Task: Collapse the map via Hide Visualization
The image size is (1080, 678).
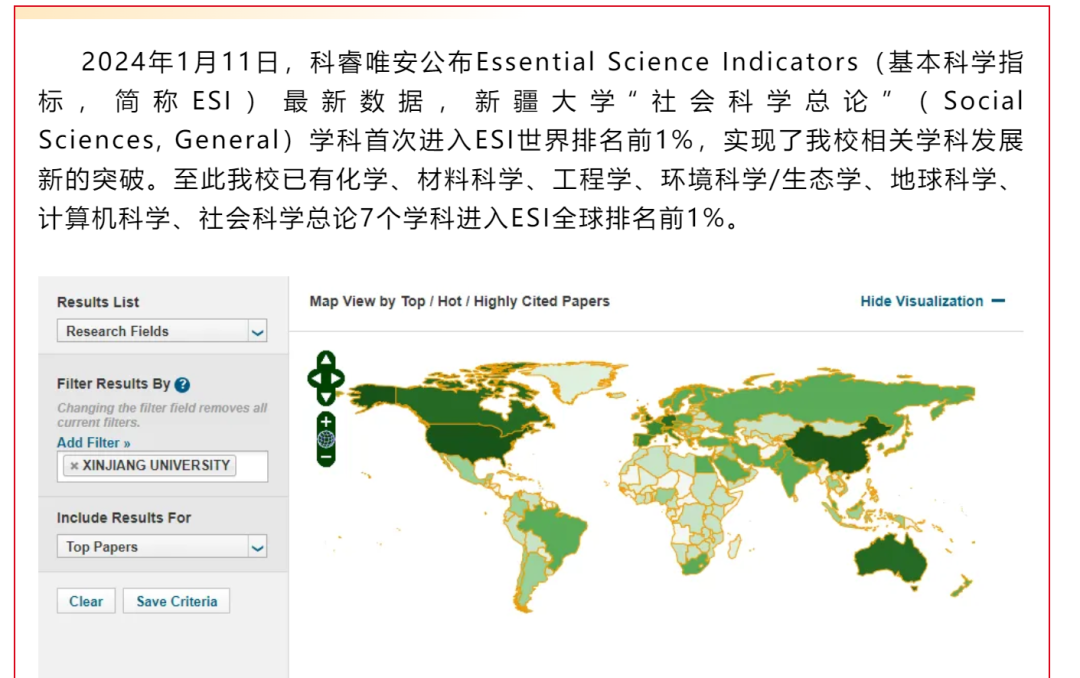Action: 932,301
